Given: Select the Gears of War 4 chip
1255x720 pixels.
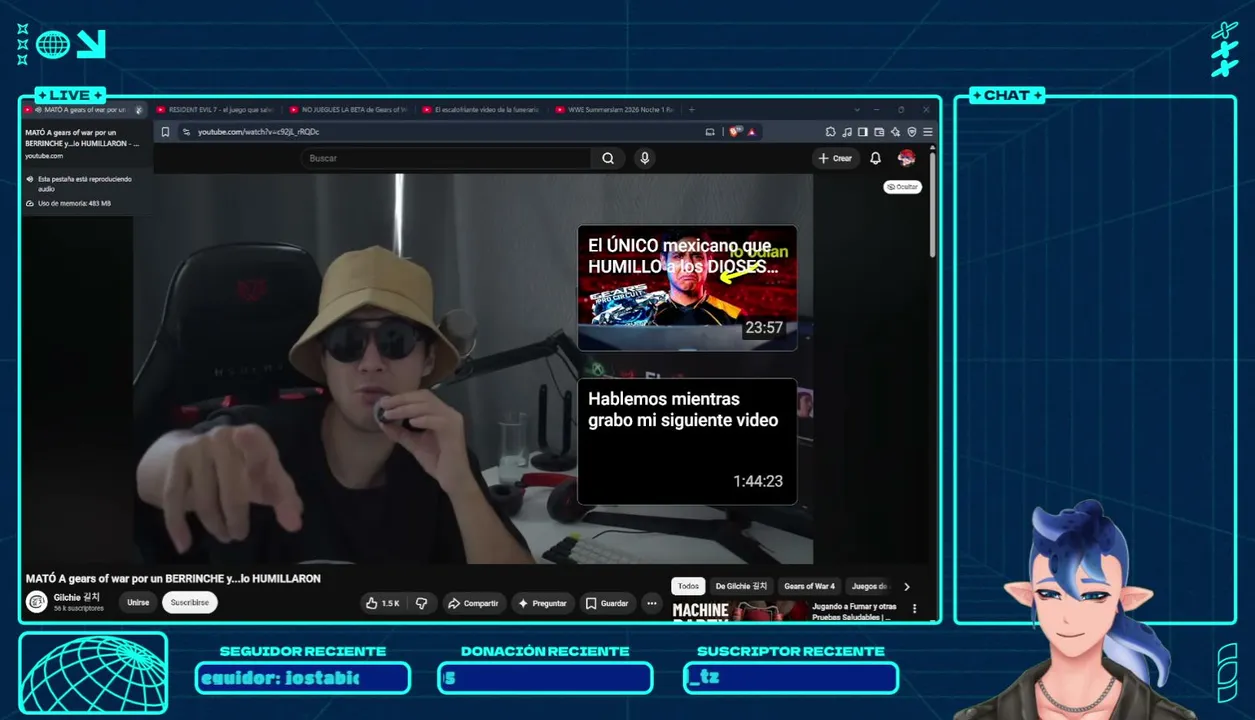Looking at the screenshot, I should [809, 587].
